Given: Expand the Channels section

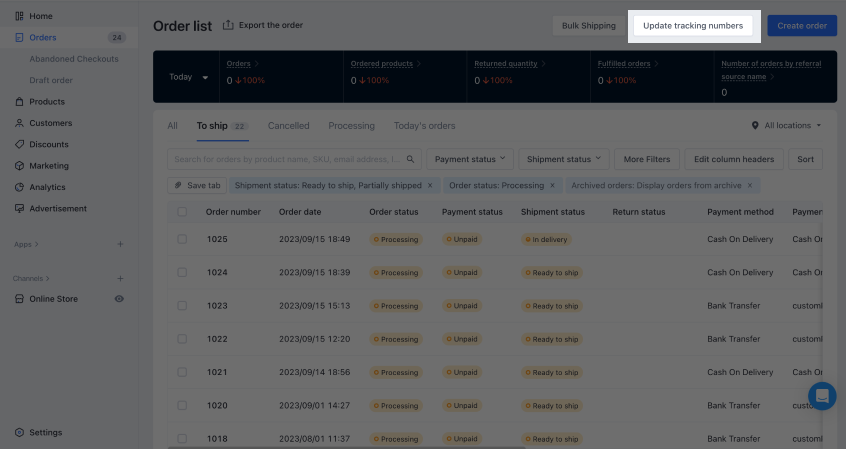Looking at the screenshot, I should click(31, 278).
